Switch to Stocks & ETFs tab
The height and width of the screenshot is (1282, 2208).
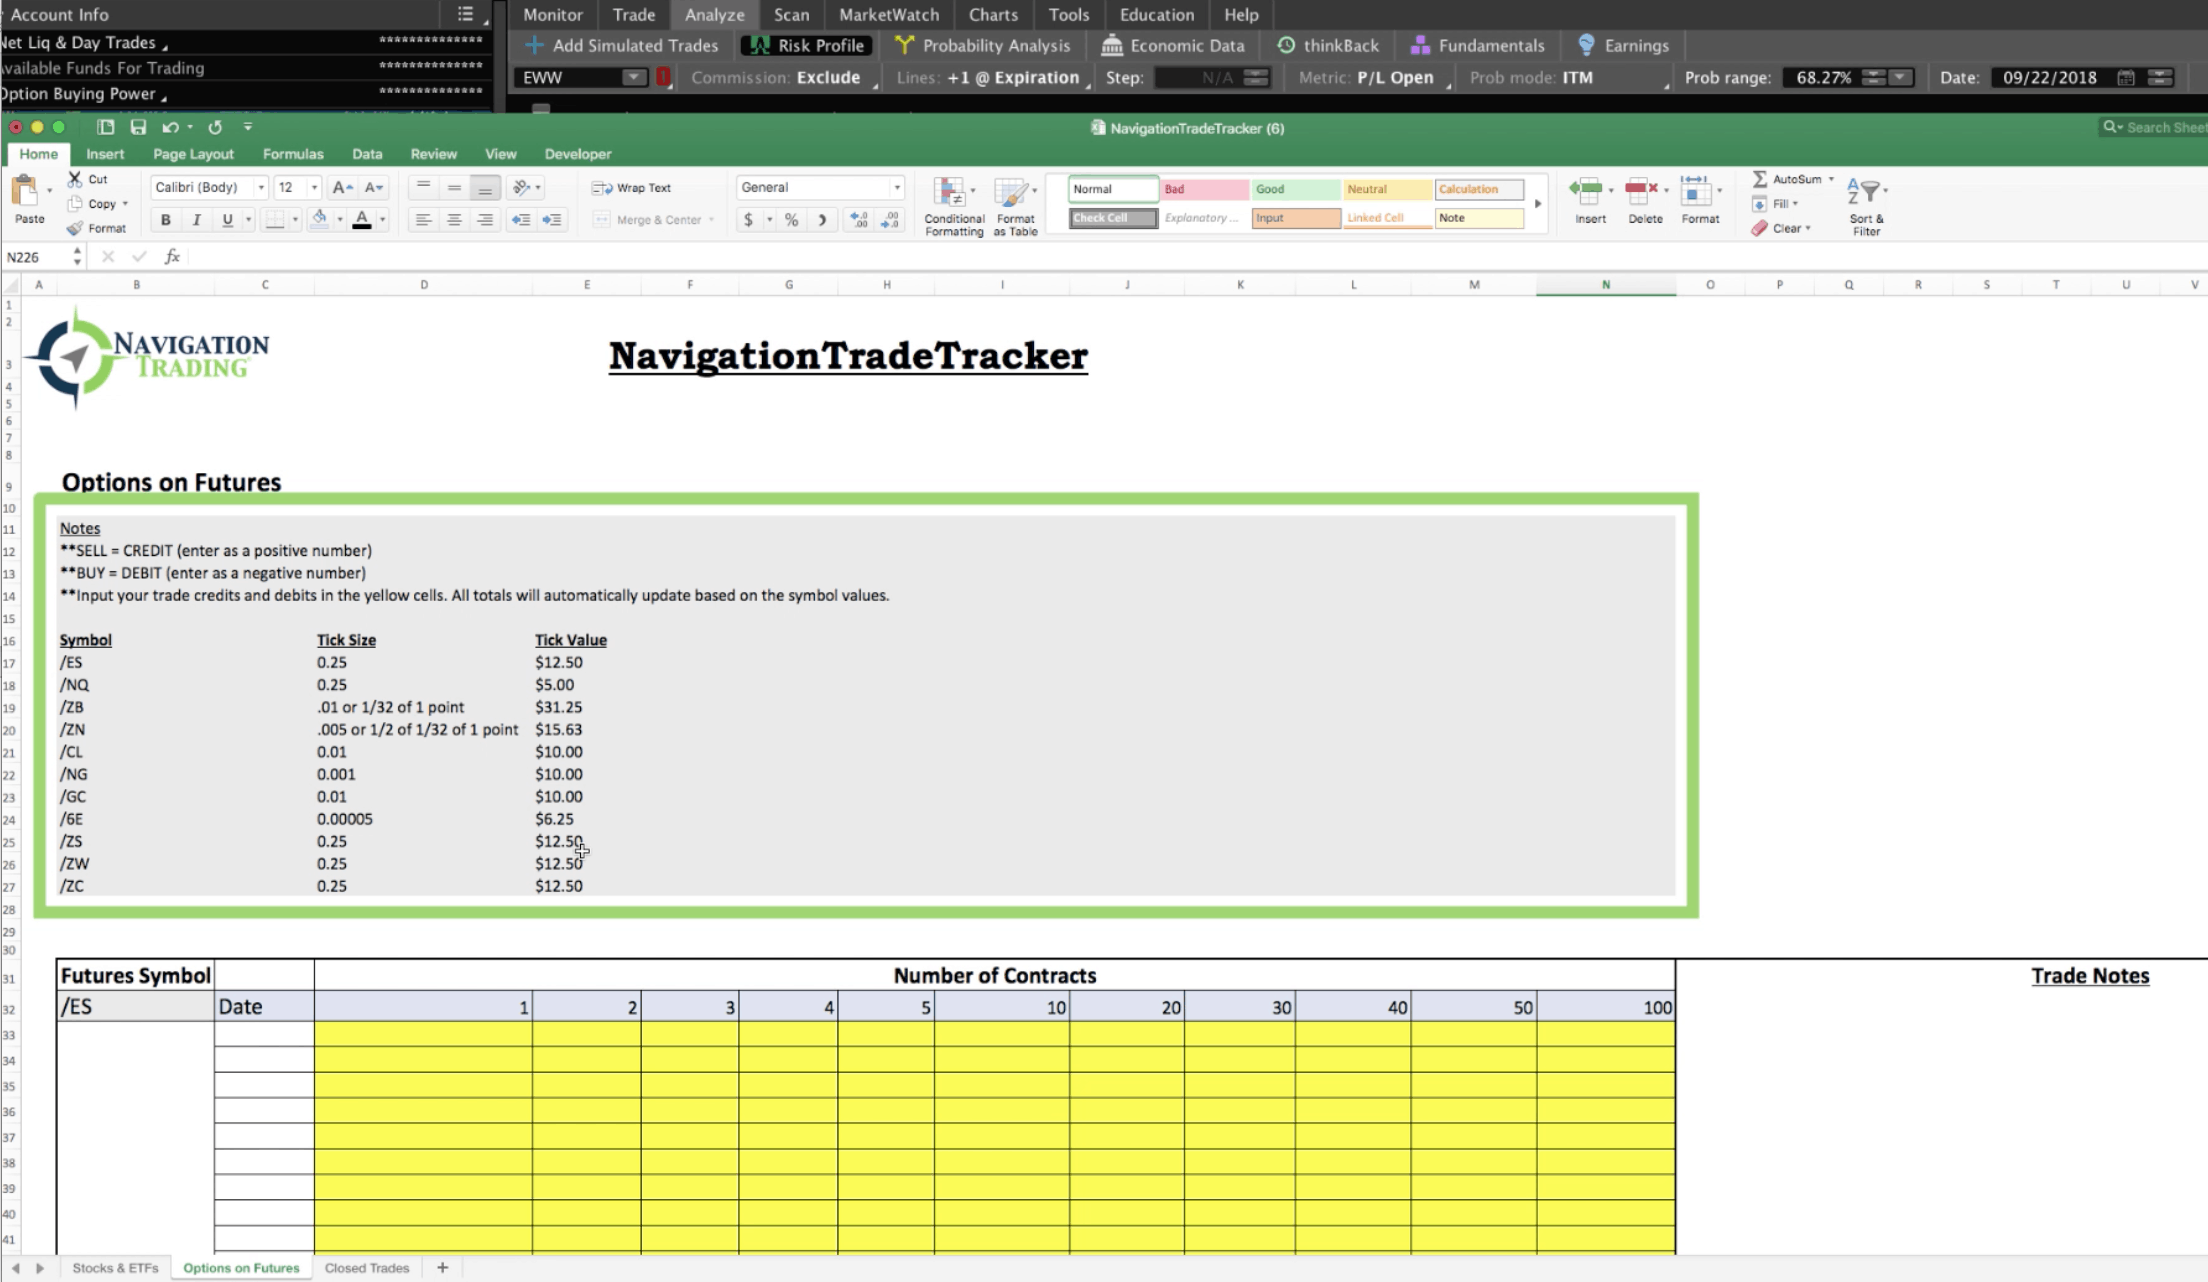(x=114, y=1268)
